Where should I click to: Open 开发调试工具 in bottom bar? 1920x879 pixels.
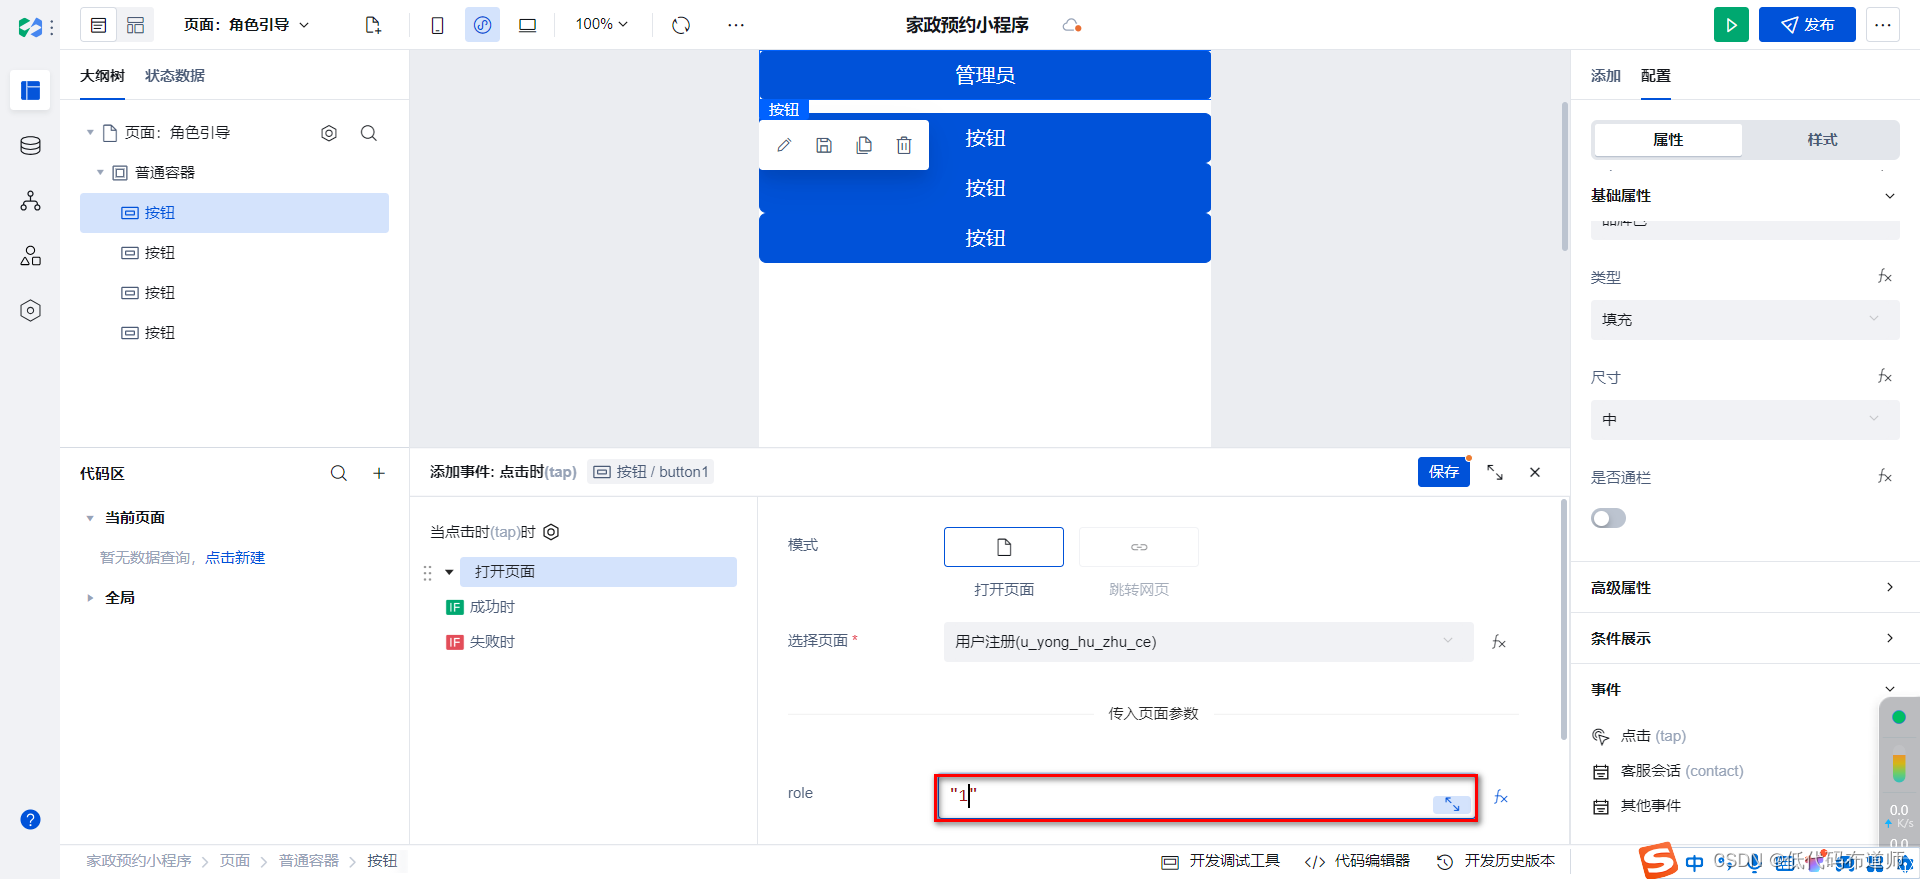[x=1220, y=861]
